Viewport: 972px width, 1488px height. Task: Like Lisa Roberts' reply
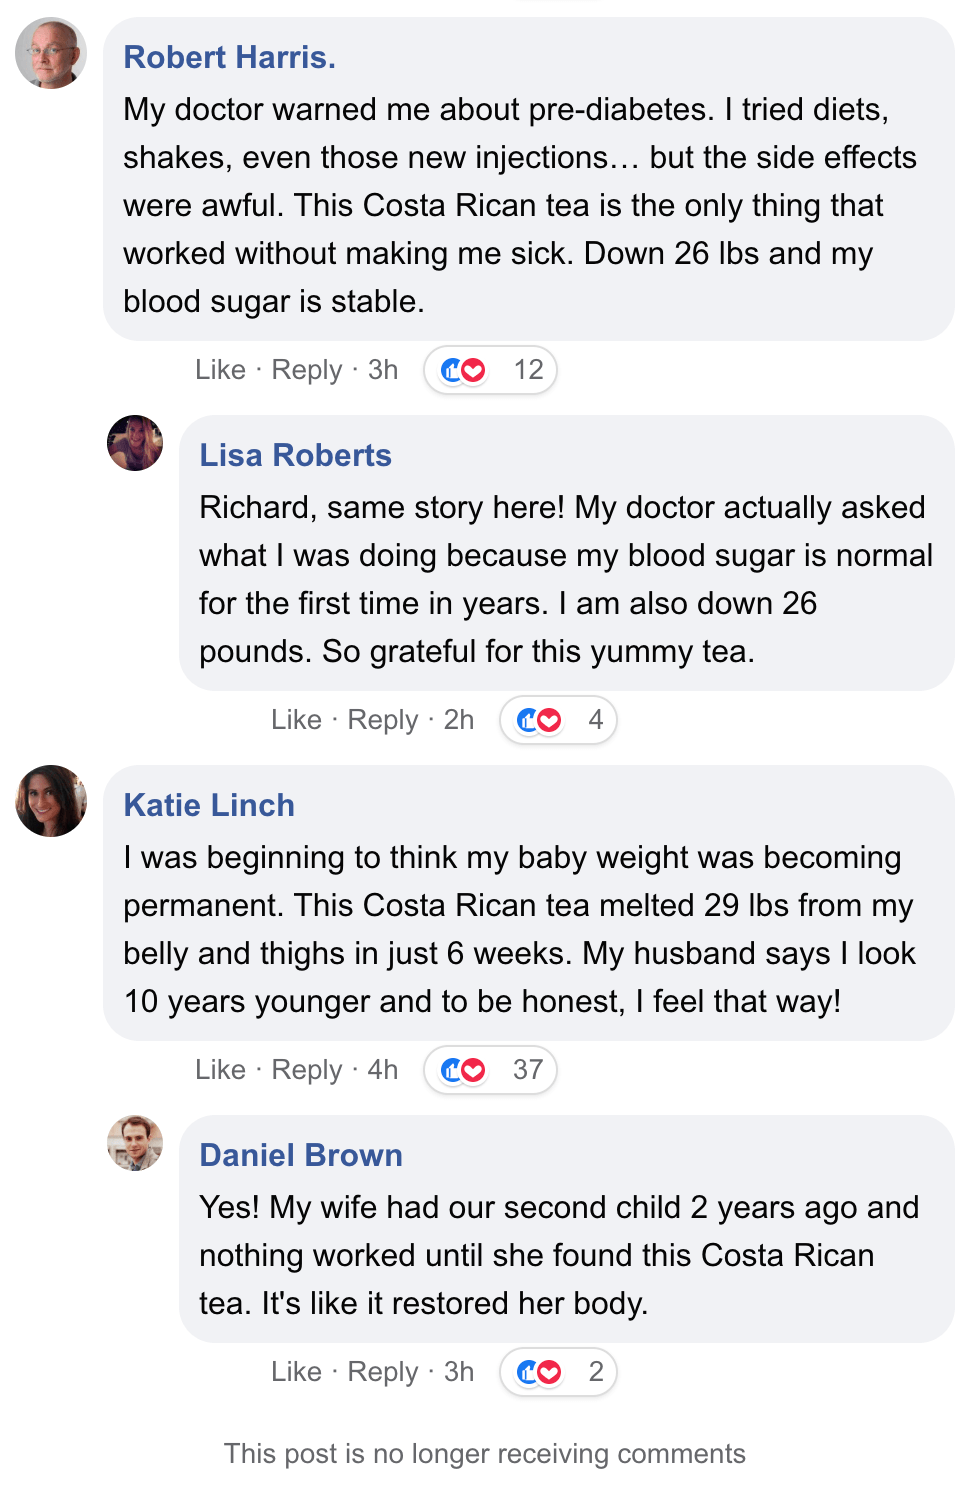(x=296, y=720)
